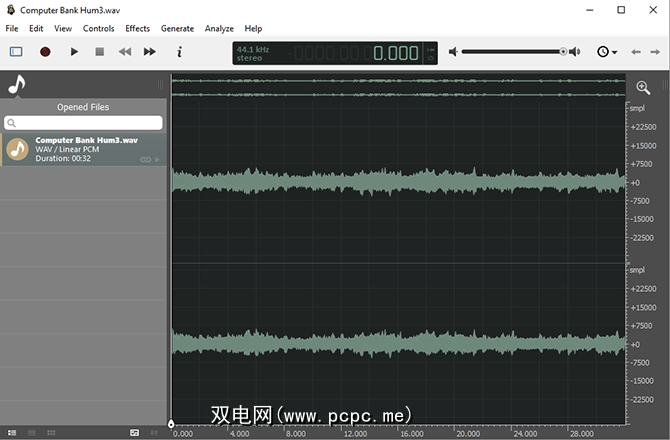This screenshot has width=670, height=440.
Task: Click the volume slider handle
Action: 563,52
